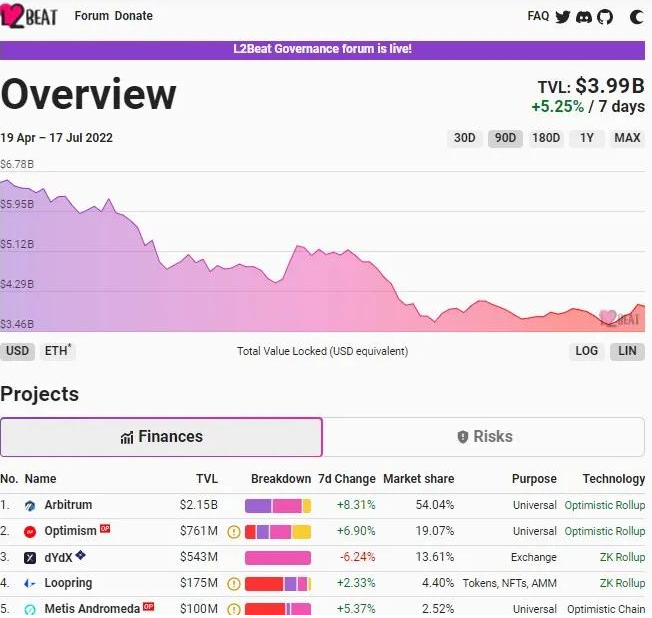Open the Twitter icon link
This screenshot has height=618, width=652.
pos(563,17)
